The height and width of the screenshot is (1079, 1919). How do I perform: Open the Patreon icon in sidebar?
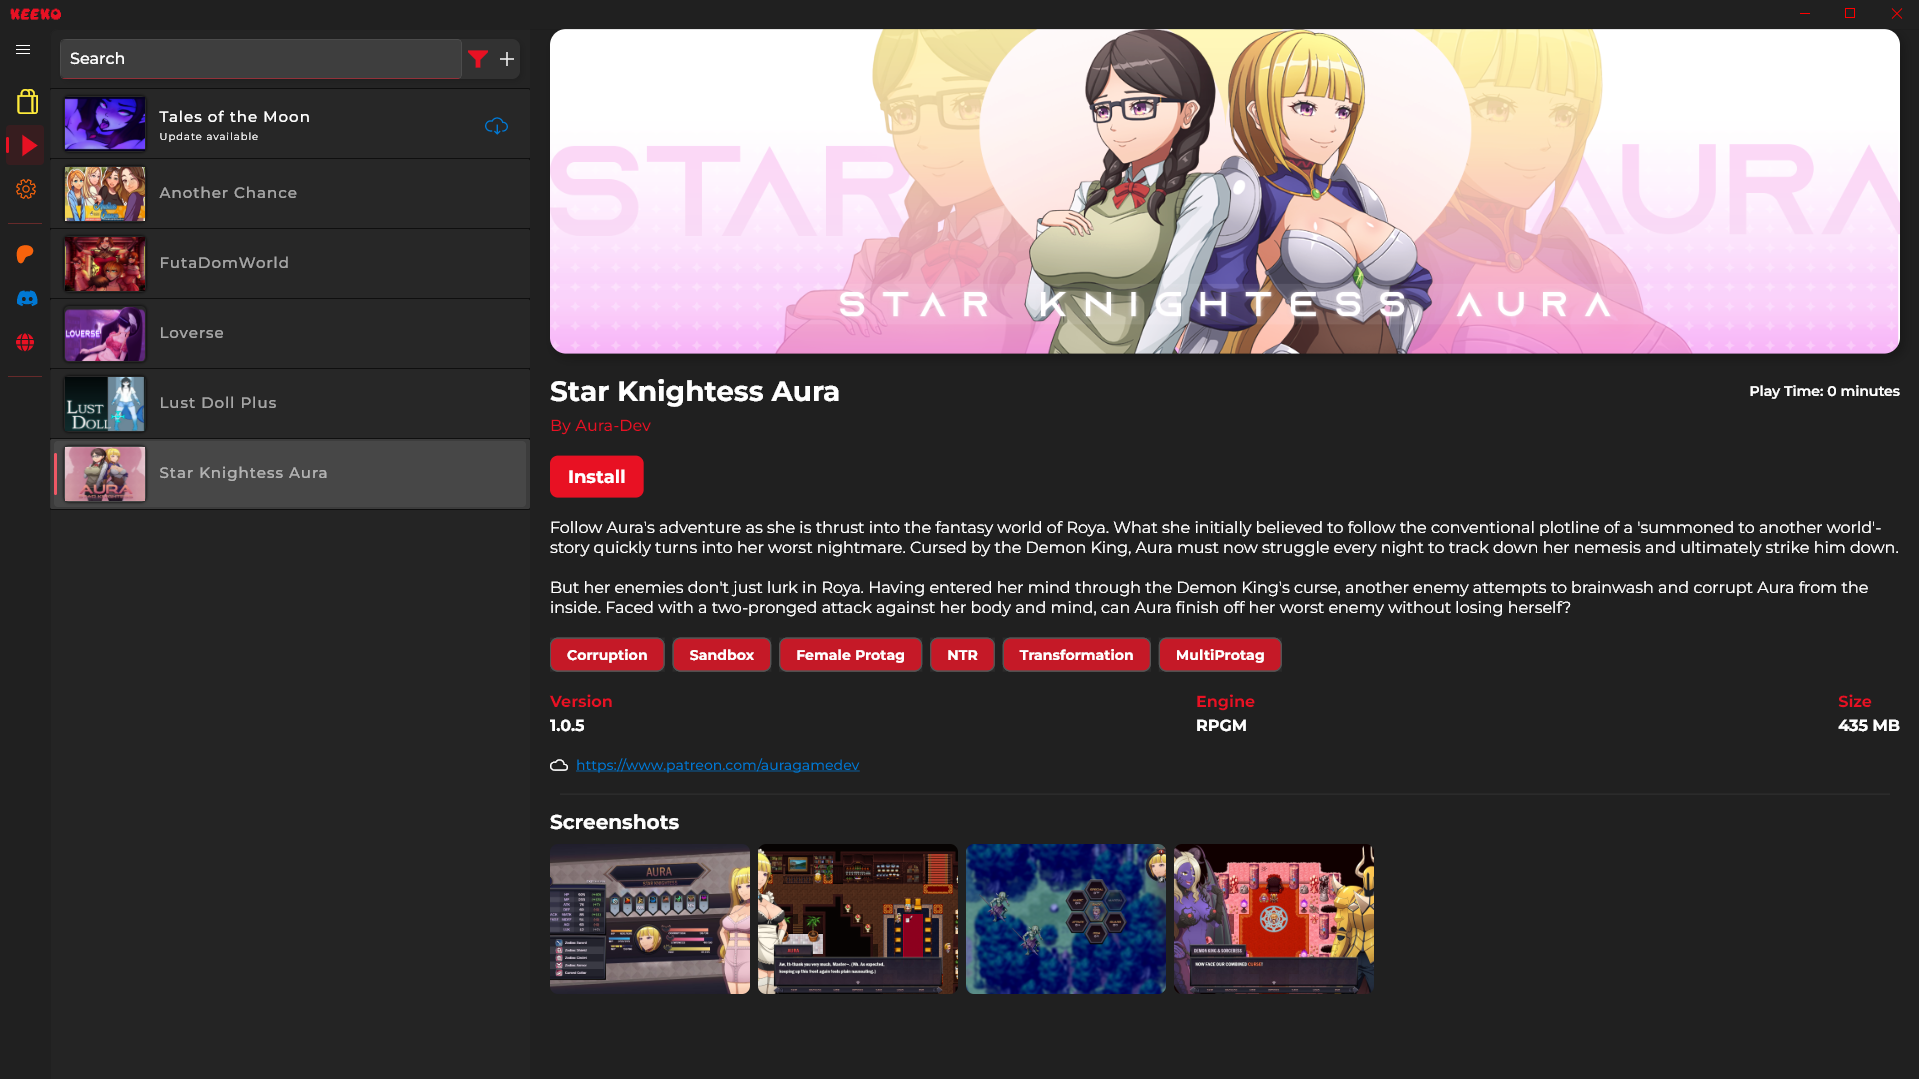(26, 255)
